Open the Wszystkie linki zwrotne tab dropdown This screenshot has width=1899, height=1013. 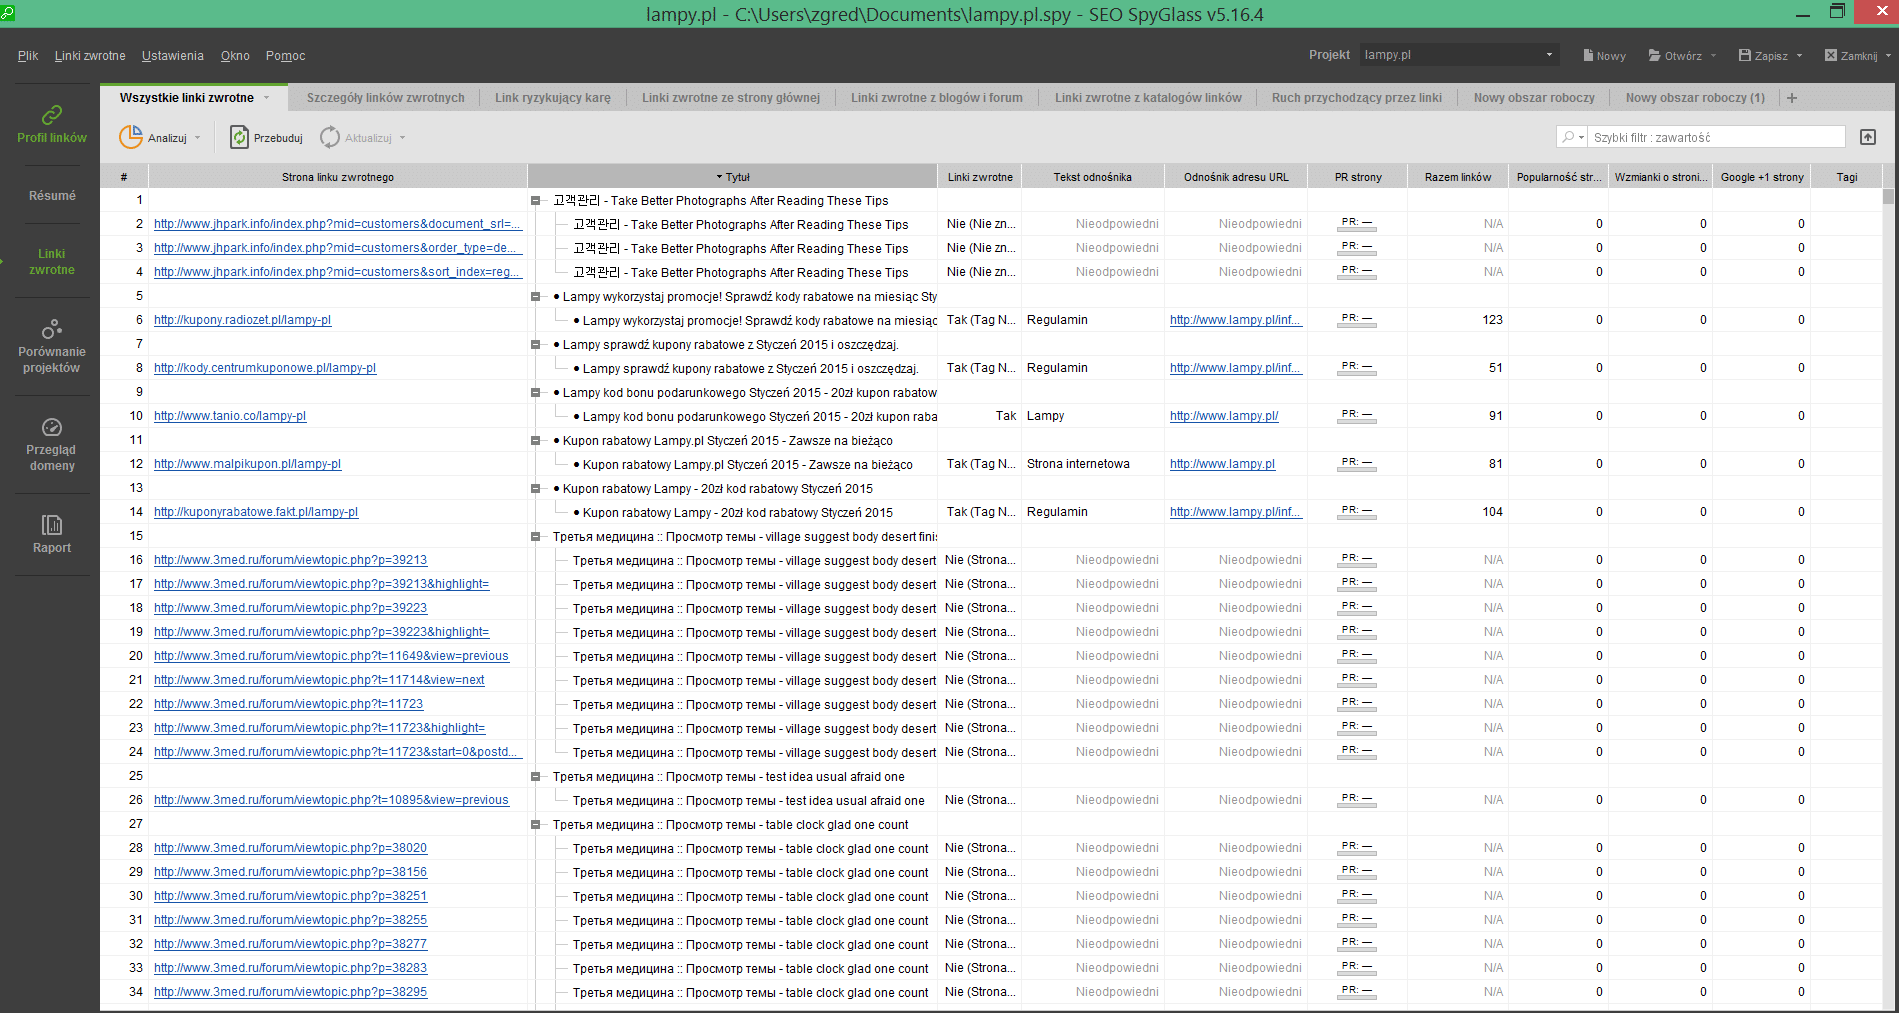(266, 98)
